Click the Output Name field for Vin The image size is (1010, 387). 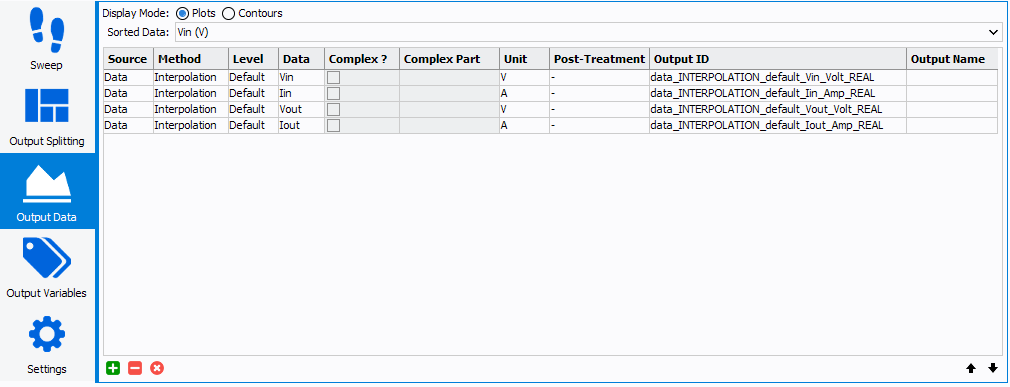click(x=952, y=77)
